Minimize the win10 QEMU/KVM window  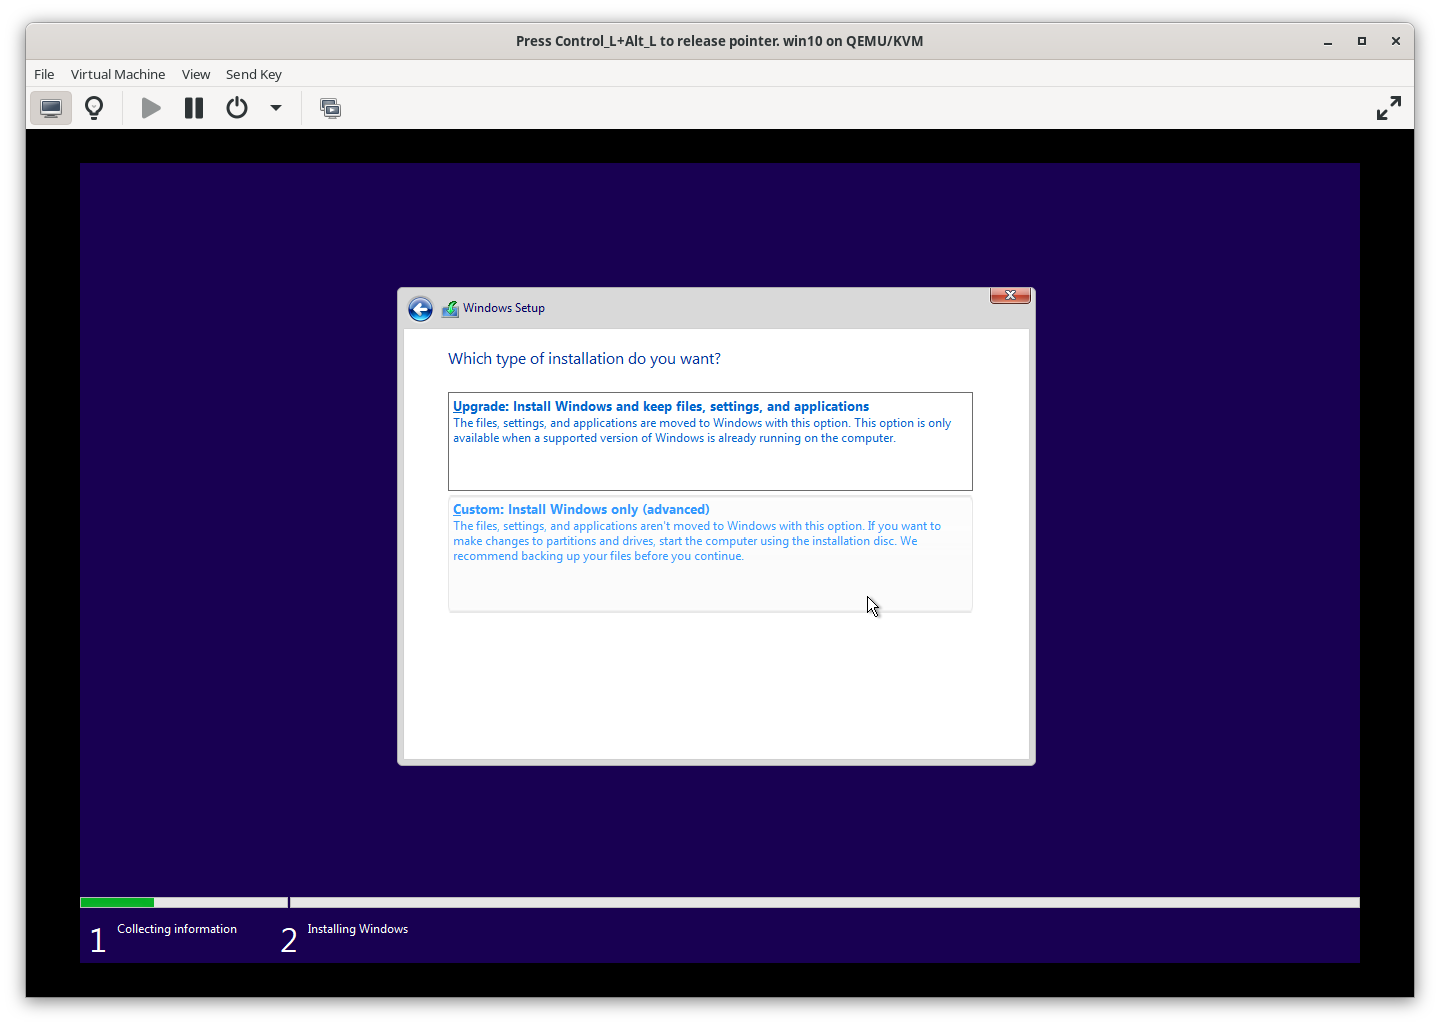click(1328, 42)
